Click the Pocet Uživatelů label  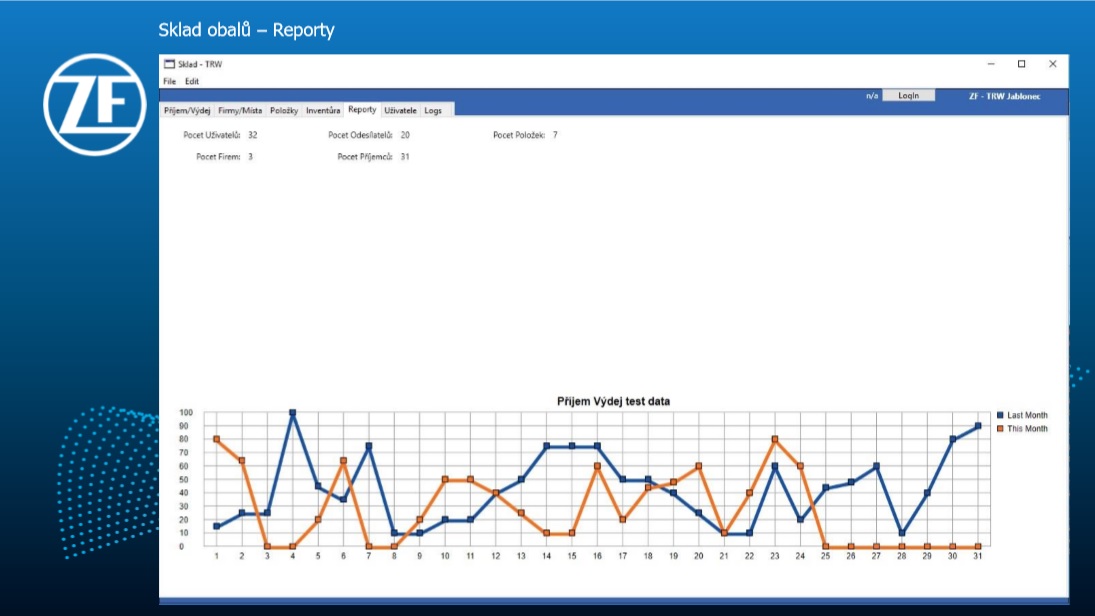[212, 135]
